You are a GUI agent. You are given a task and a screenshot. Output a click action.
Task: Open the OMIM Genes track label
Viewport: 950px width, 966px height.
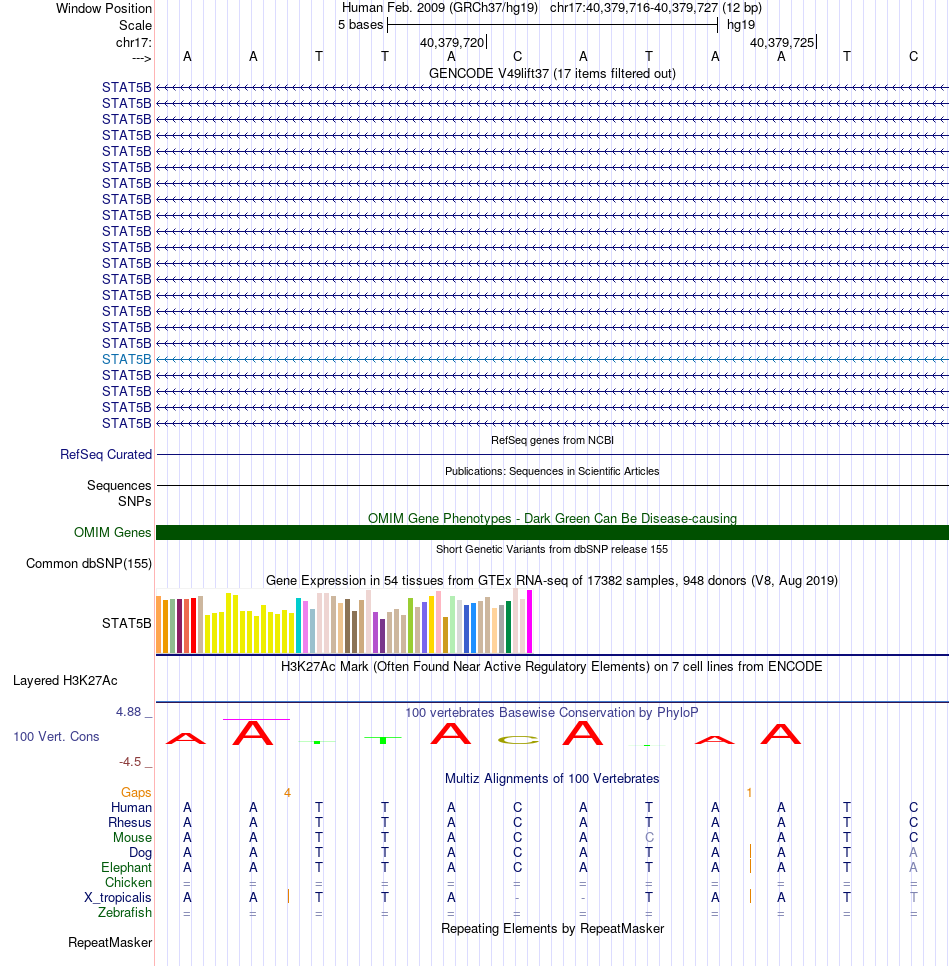point(112,532)
